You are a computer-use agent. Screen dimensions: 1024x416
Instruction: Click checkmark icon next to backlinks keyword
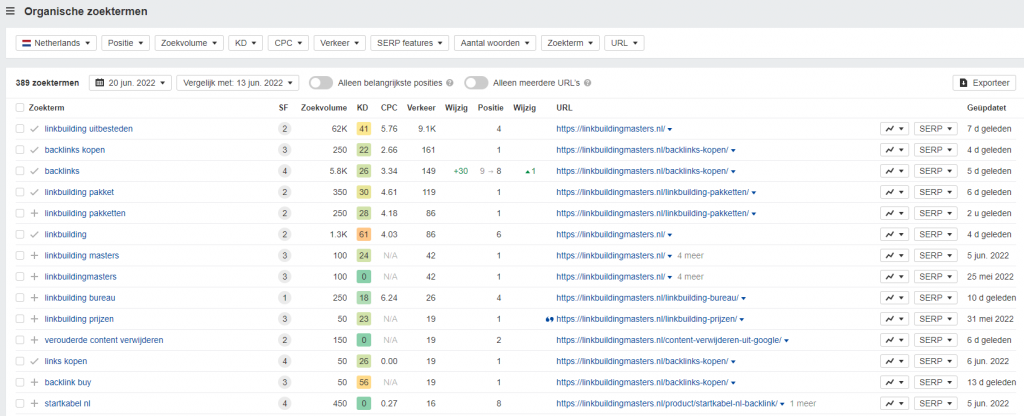tap(35, 171)
